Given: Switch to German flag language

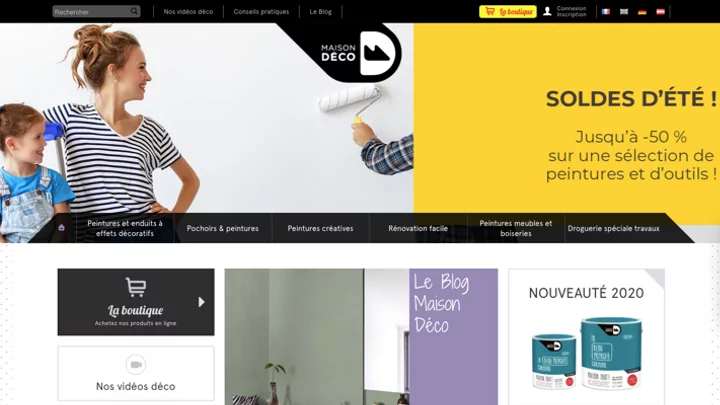Looking at the screenshot, I should 642,11.
